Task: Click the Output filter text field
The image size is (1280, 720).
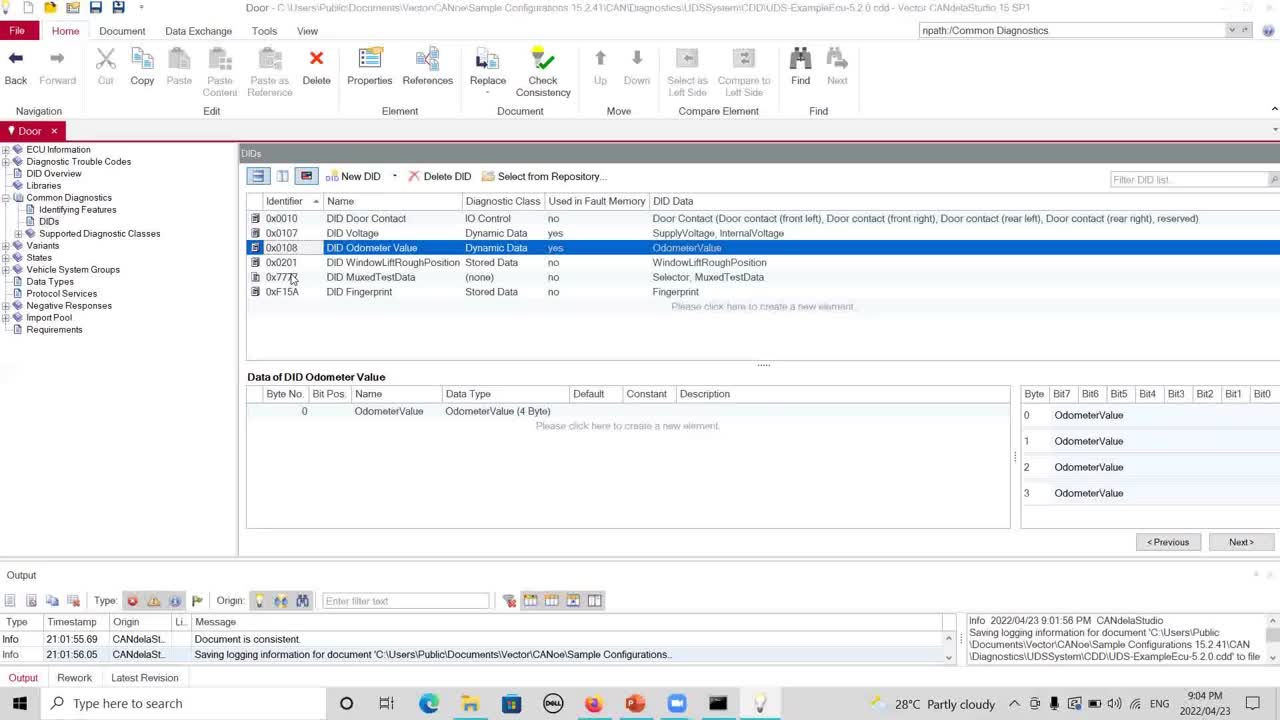Action: click(405, 601)
